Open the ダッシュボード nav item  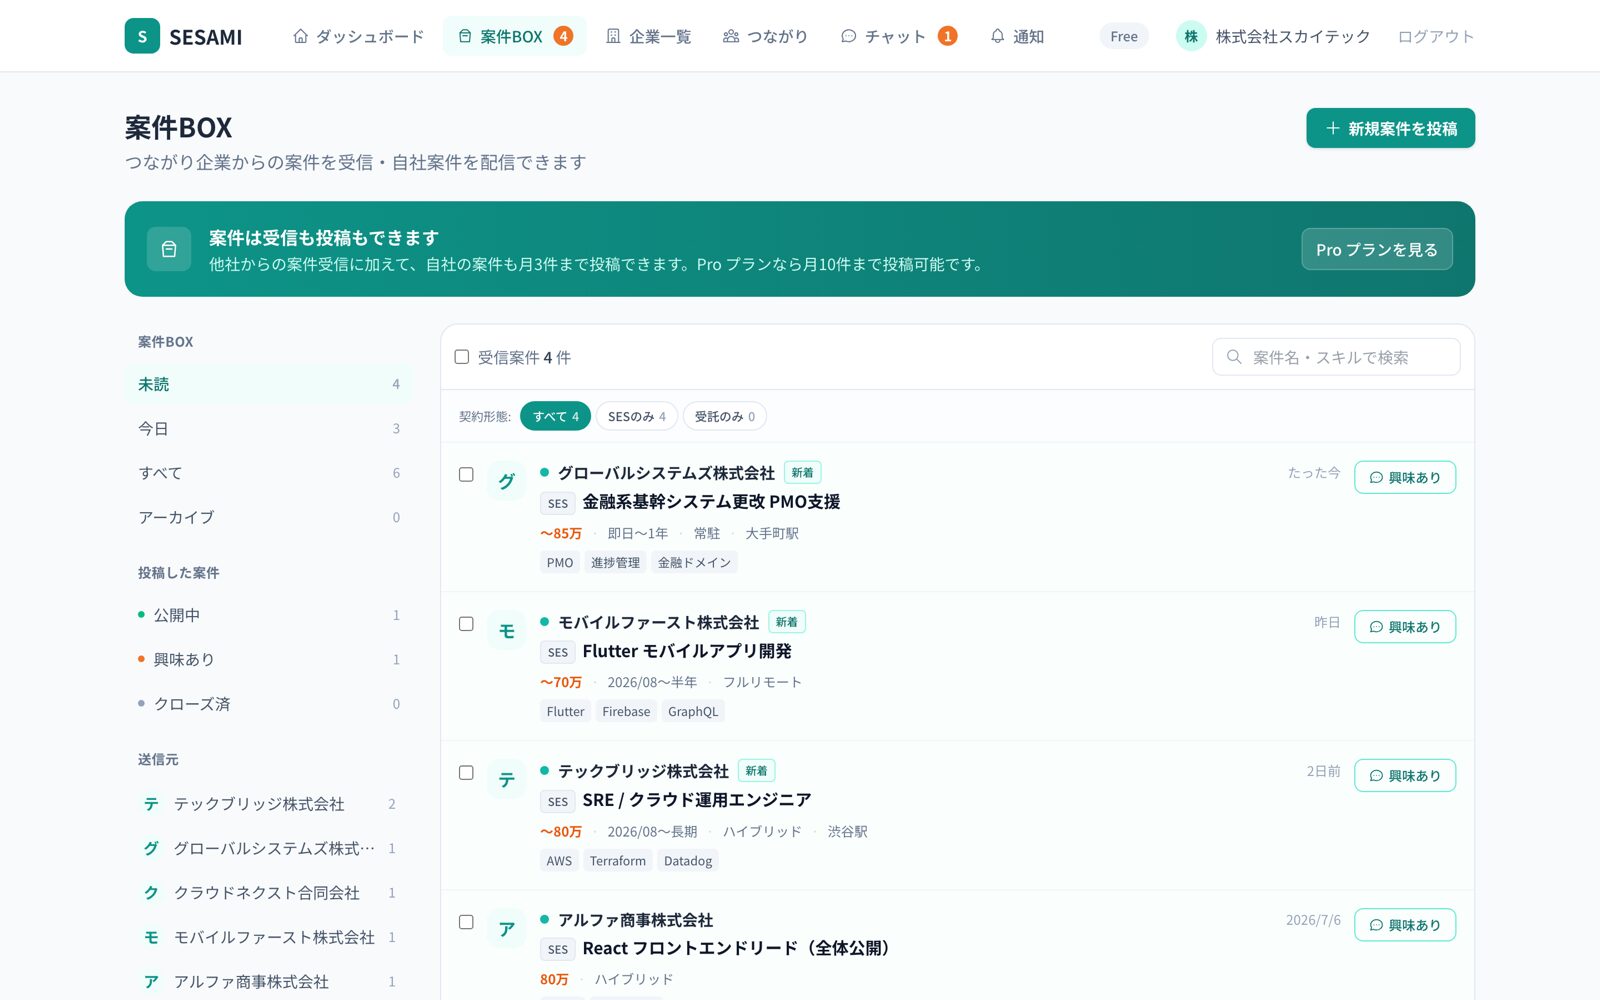pos(358,36)
